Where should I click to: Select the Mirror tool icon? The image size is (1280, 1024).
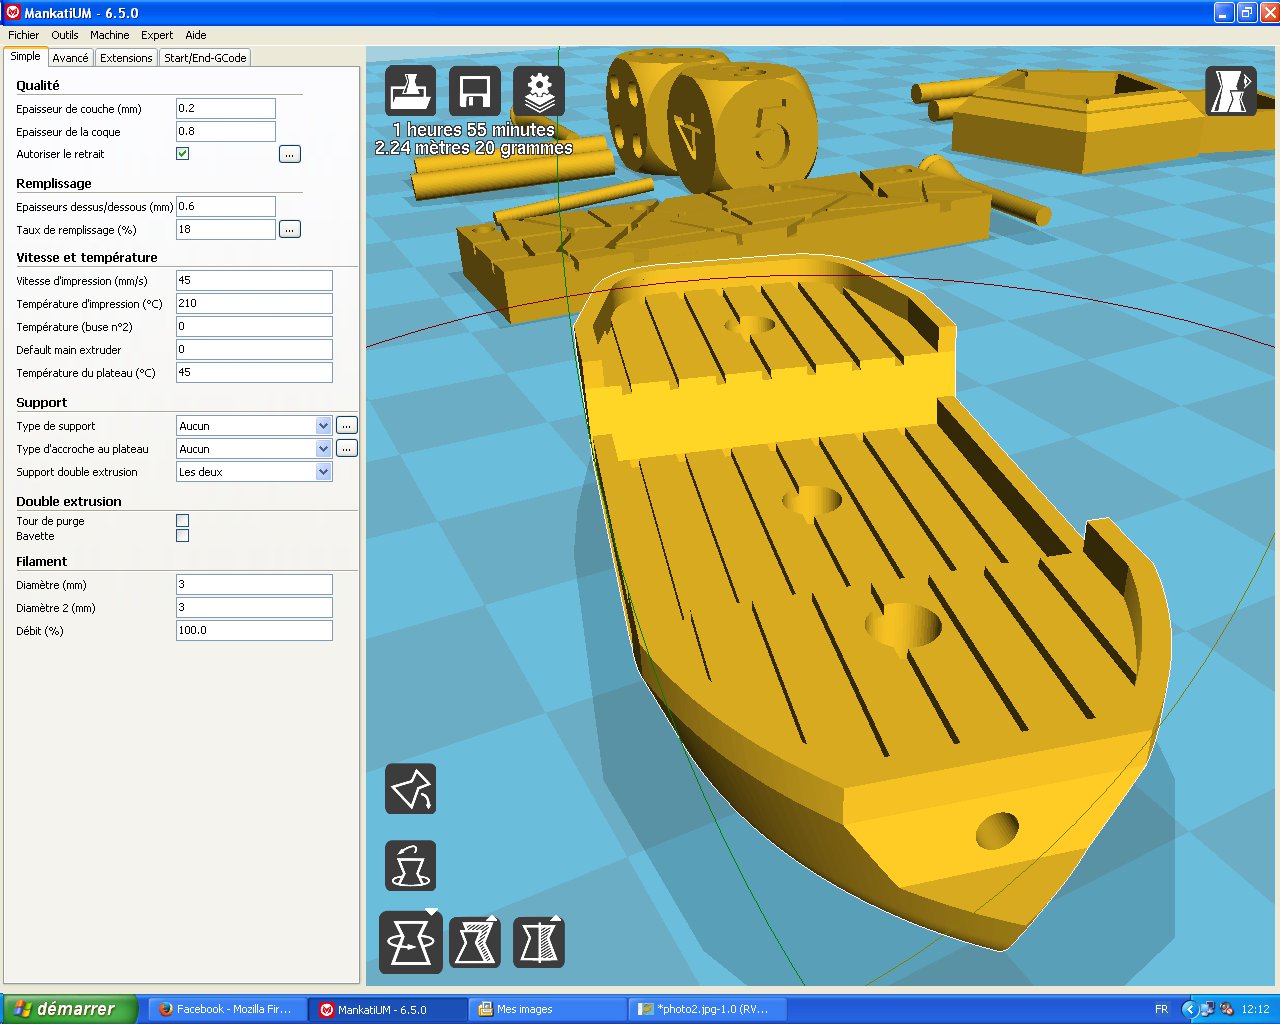(539, 942)
